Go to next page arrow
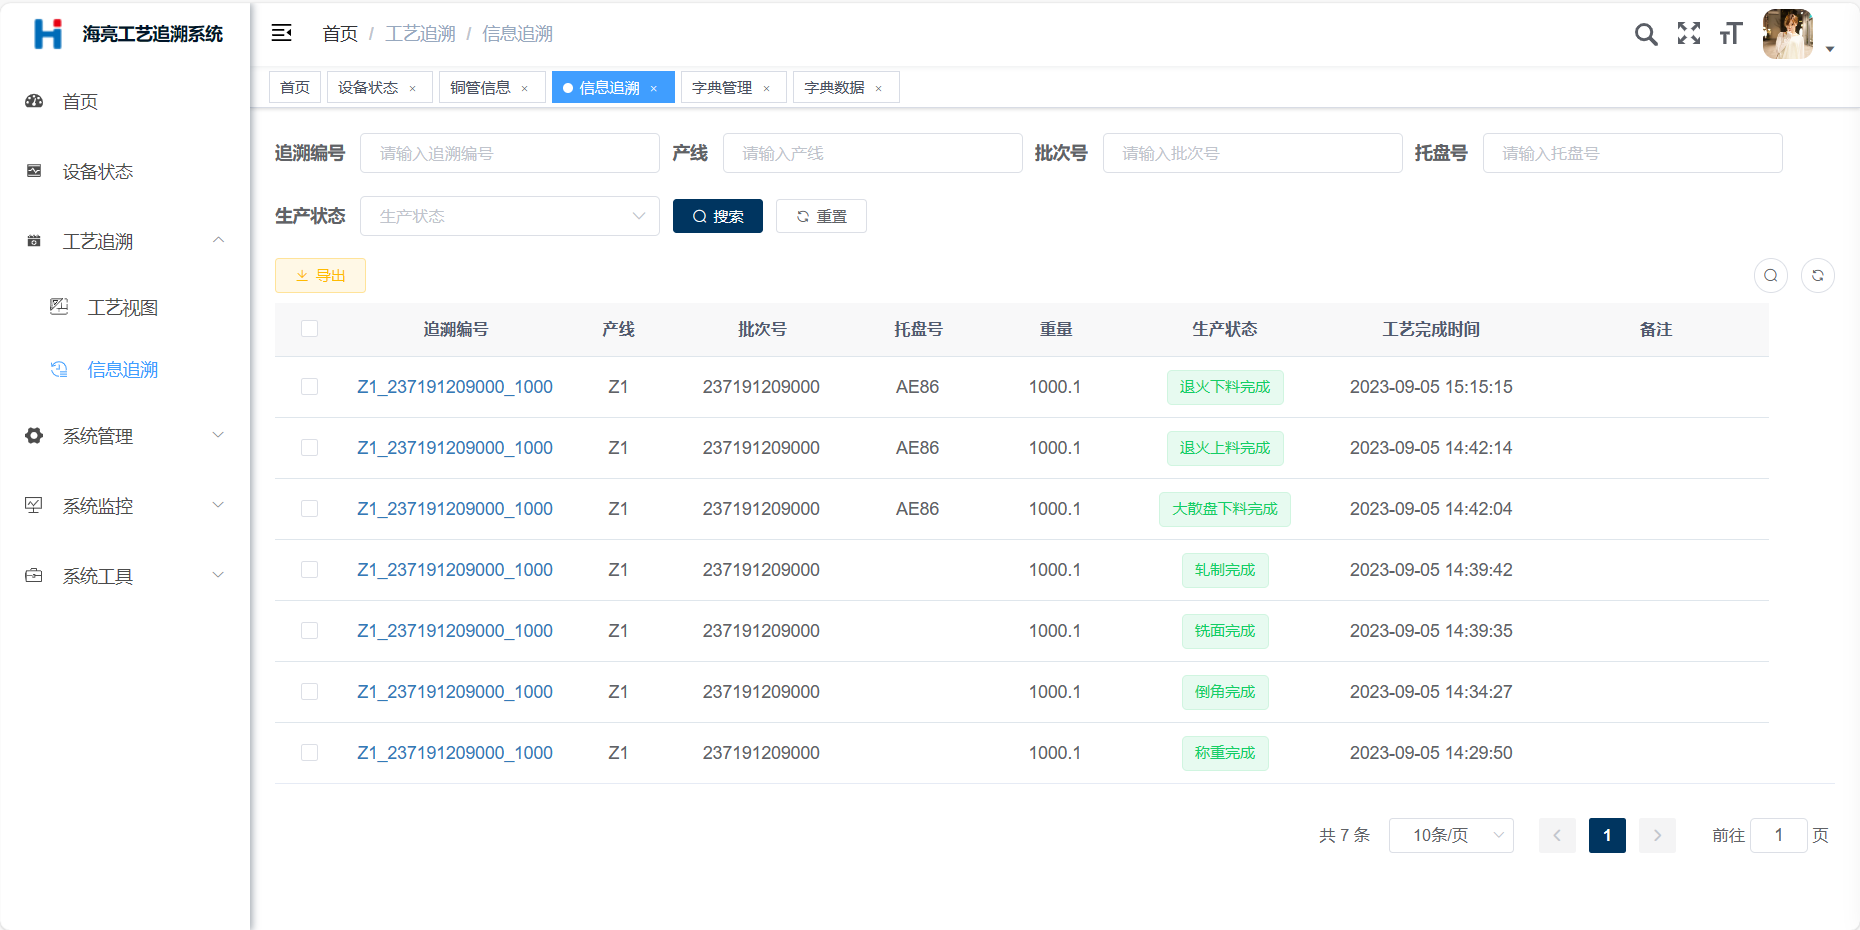Viewport: 1860px width, 930px height. (1657, 835)
